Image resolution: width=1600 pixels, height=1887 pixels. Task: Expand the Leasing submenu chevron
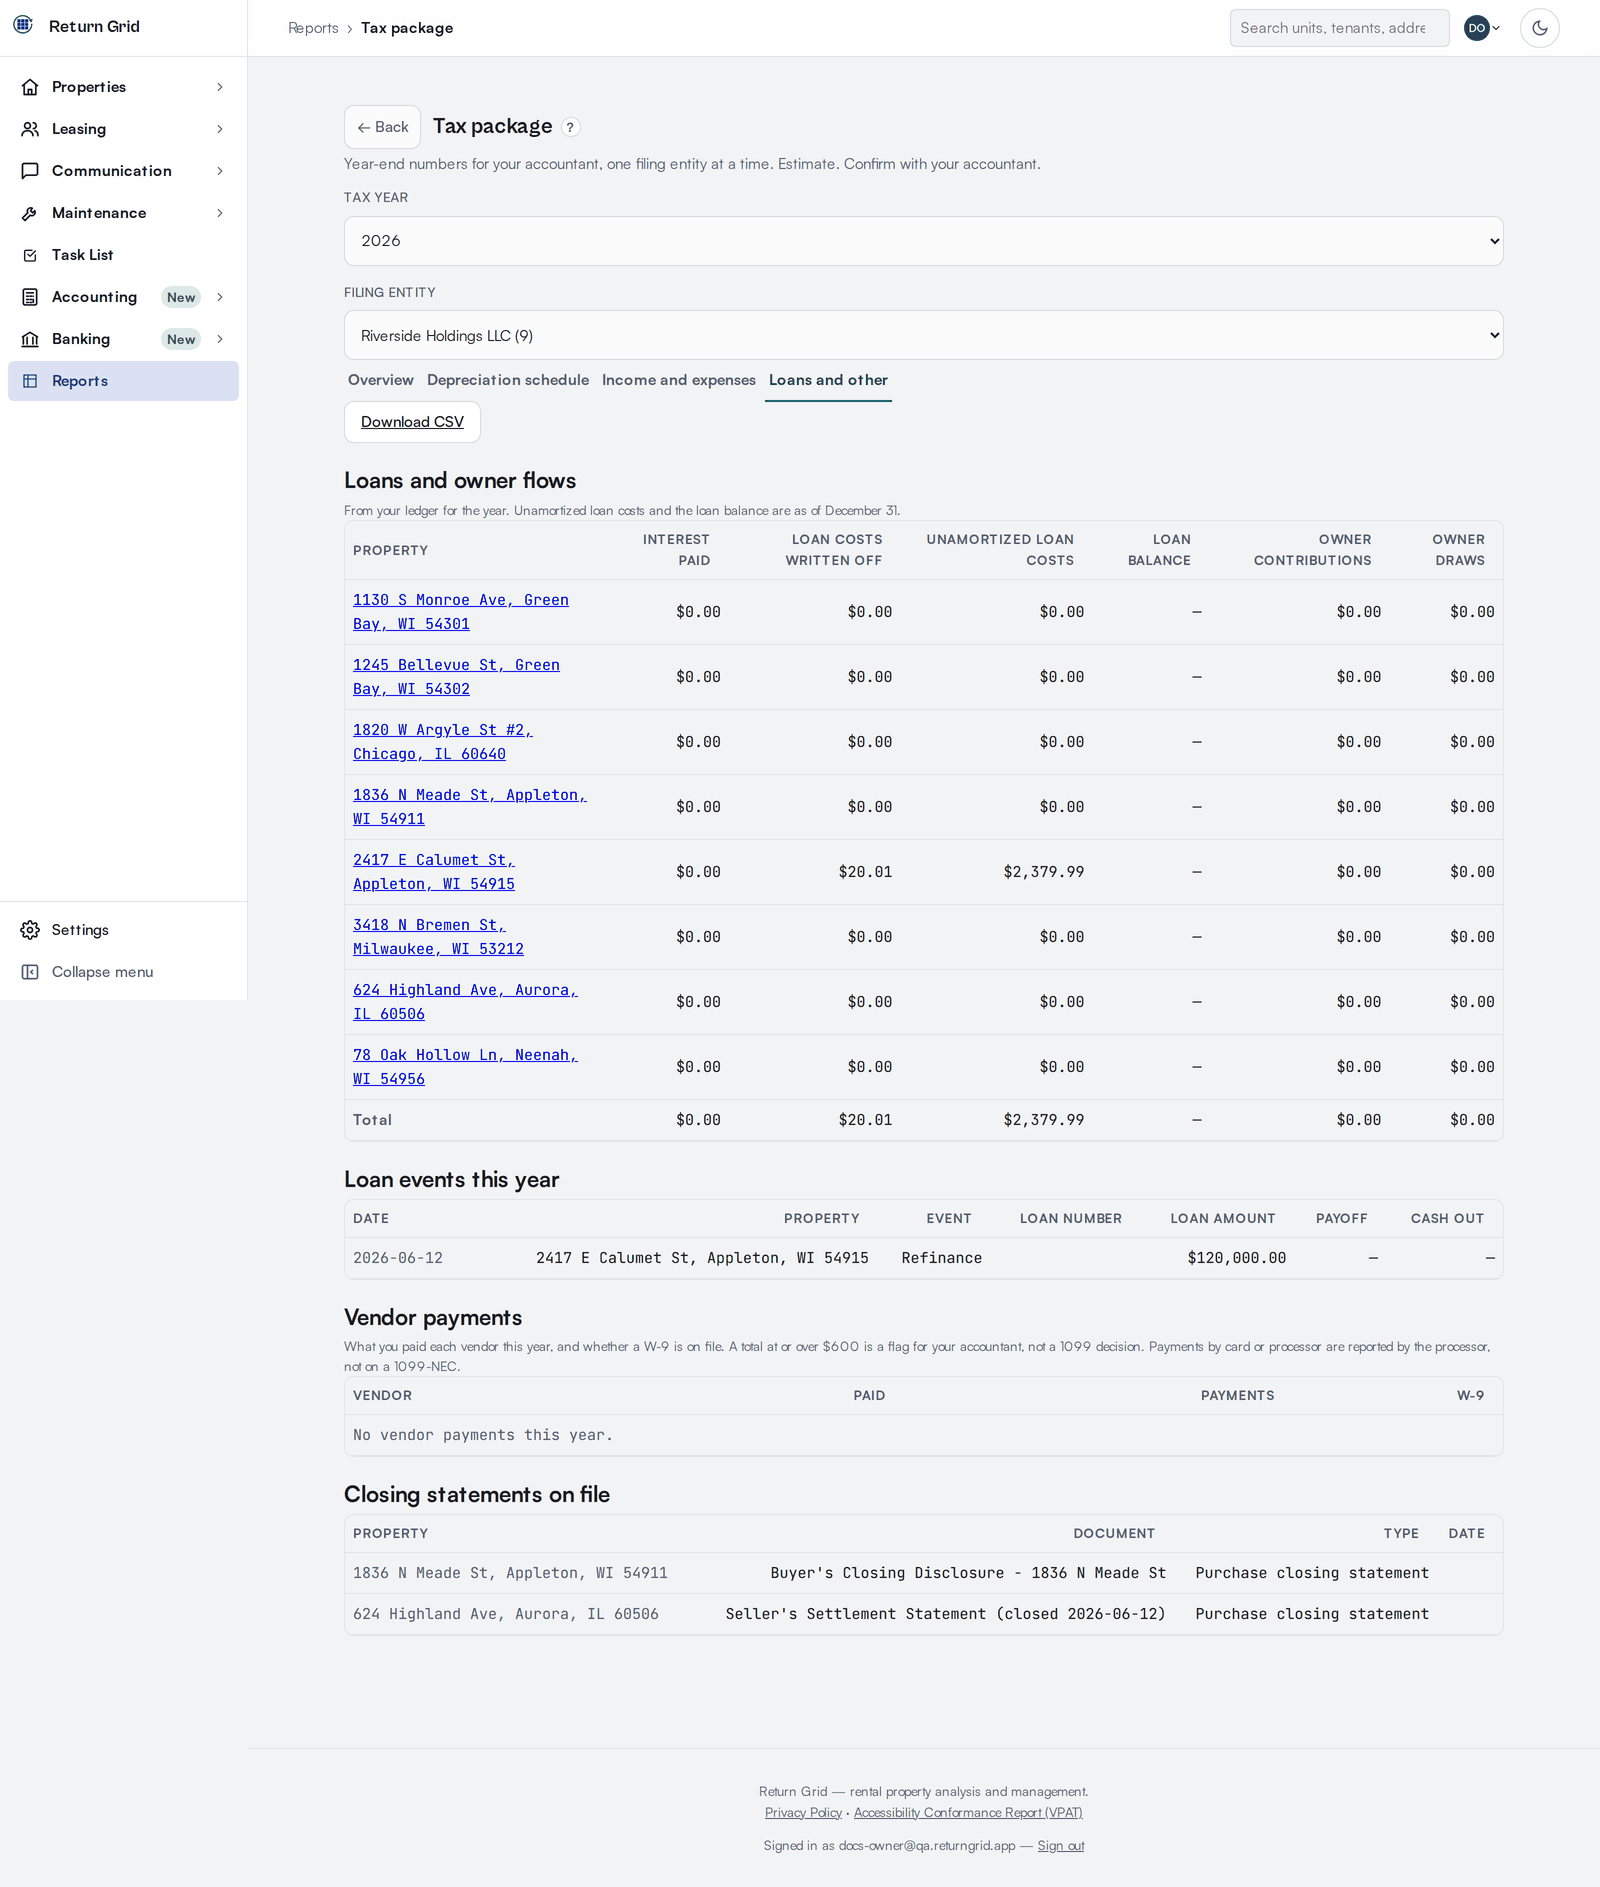[x=220, y=129]
